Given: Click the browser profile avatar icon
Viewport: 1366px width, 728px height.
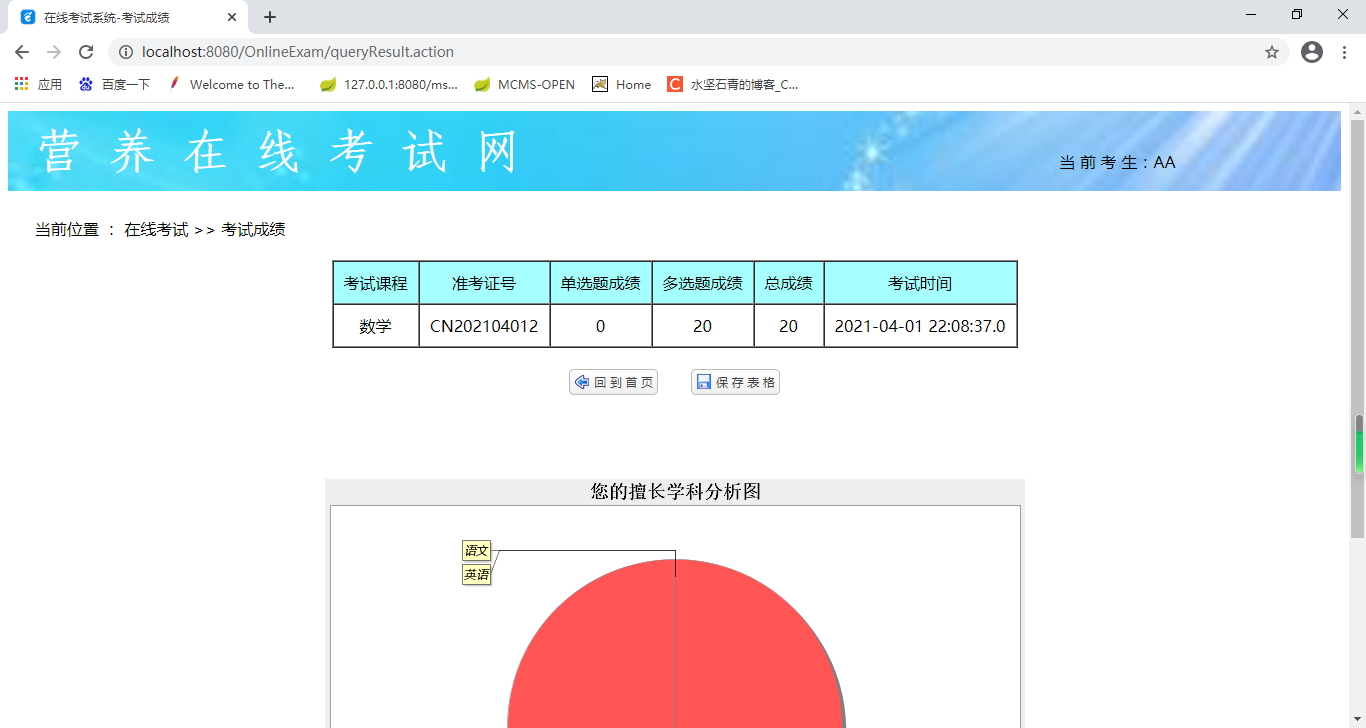Looking at the screenshot, I should coord(1311,51).
